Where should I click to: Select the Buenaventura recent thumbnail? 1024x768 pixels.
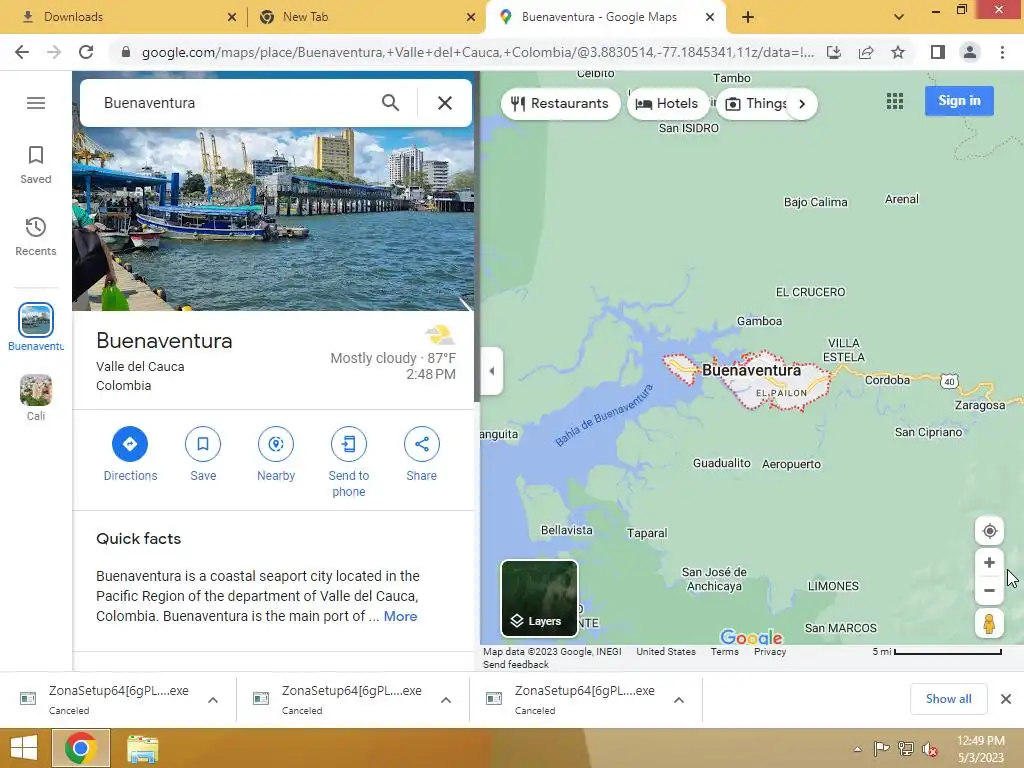click(36, 320)
